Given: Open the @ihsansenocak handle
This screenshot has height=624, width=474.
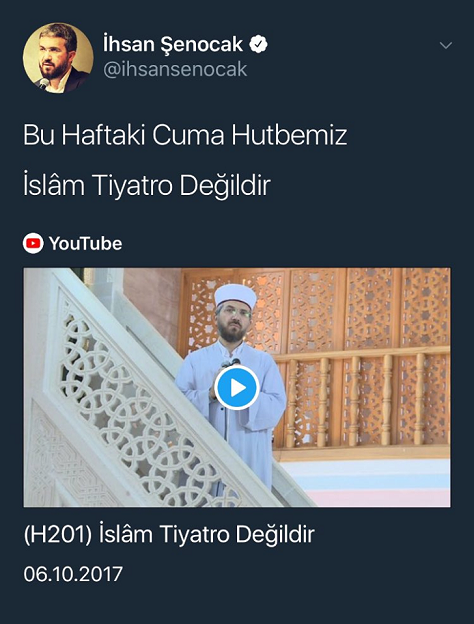Looking at the screenshot, I should point(175,70).
